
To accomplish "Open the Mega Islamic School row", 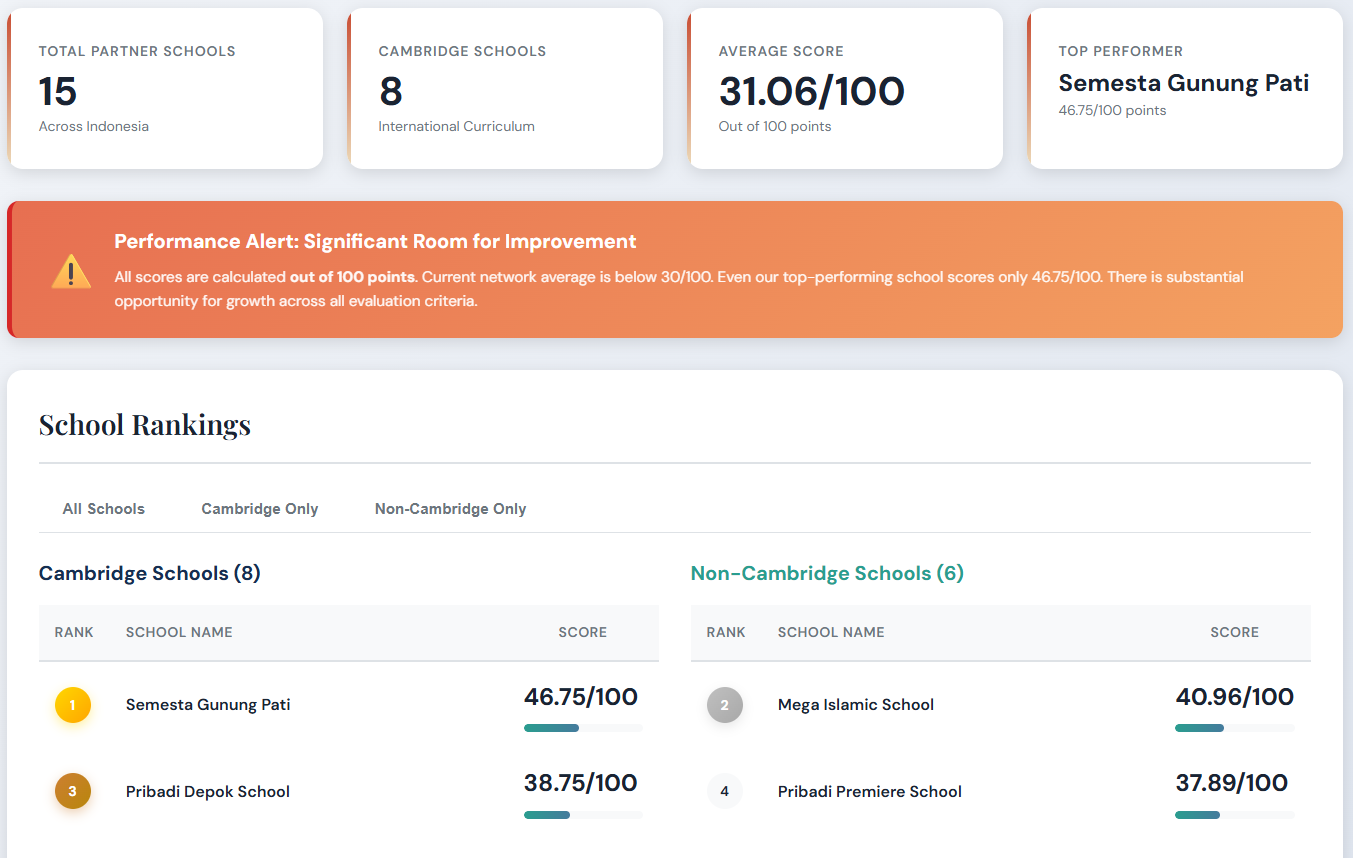I will click(856, 705).
